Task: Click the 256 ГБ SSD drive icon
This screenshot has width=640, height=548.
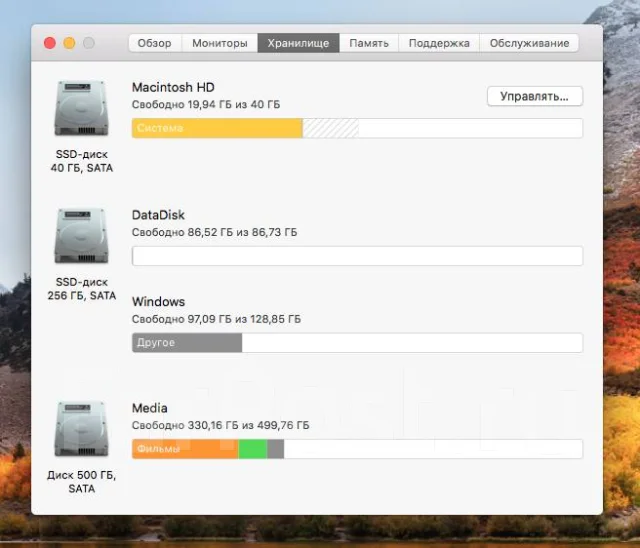Action: pos(82,236)
